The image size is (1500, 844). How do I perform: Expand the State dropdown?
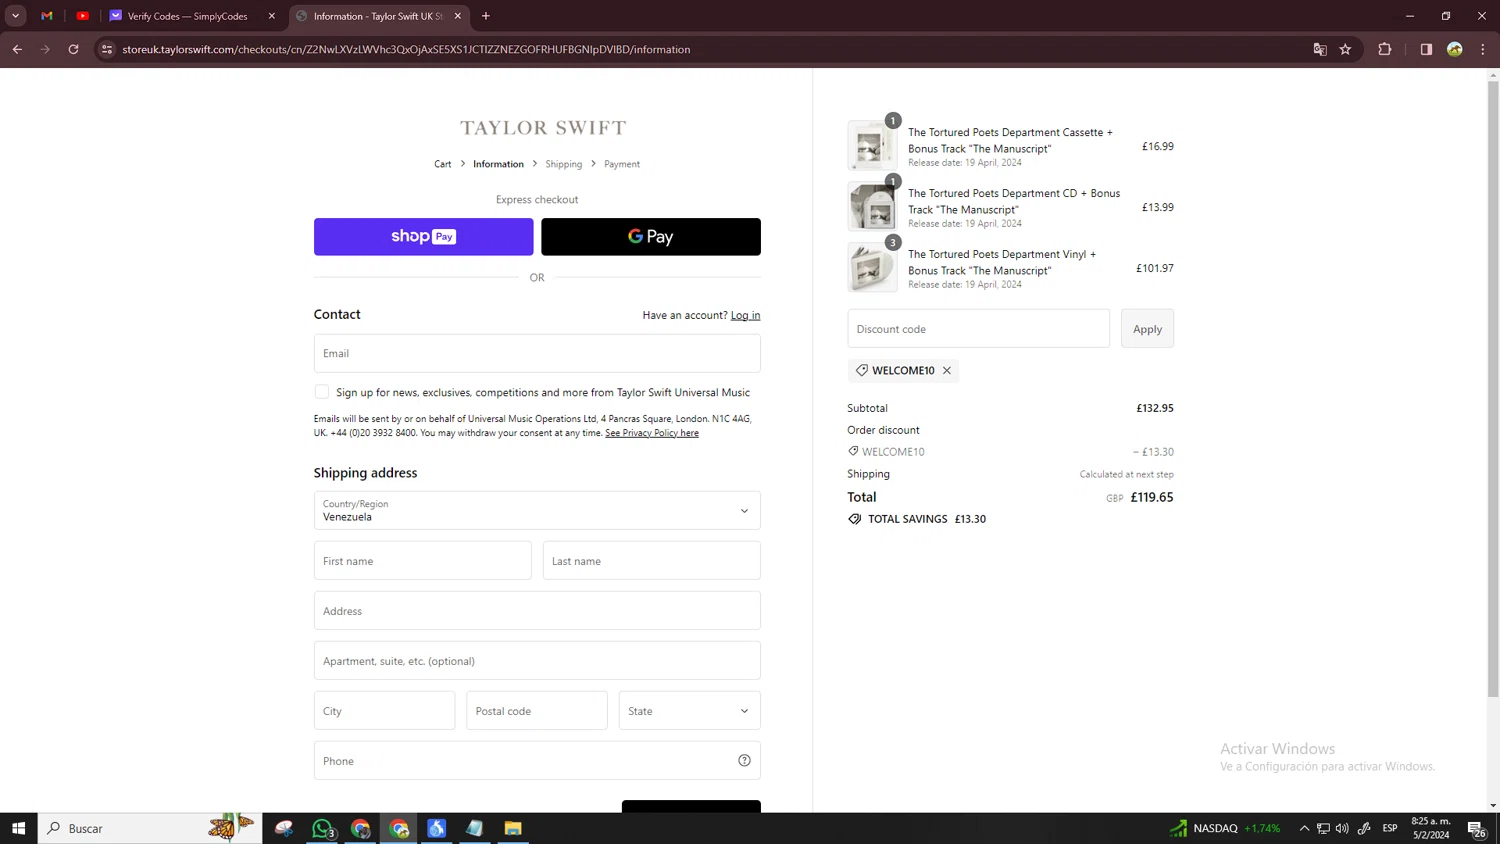[x=690, y=711]
